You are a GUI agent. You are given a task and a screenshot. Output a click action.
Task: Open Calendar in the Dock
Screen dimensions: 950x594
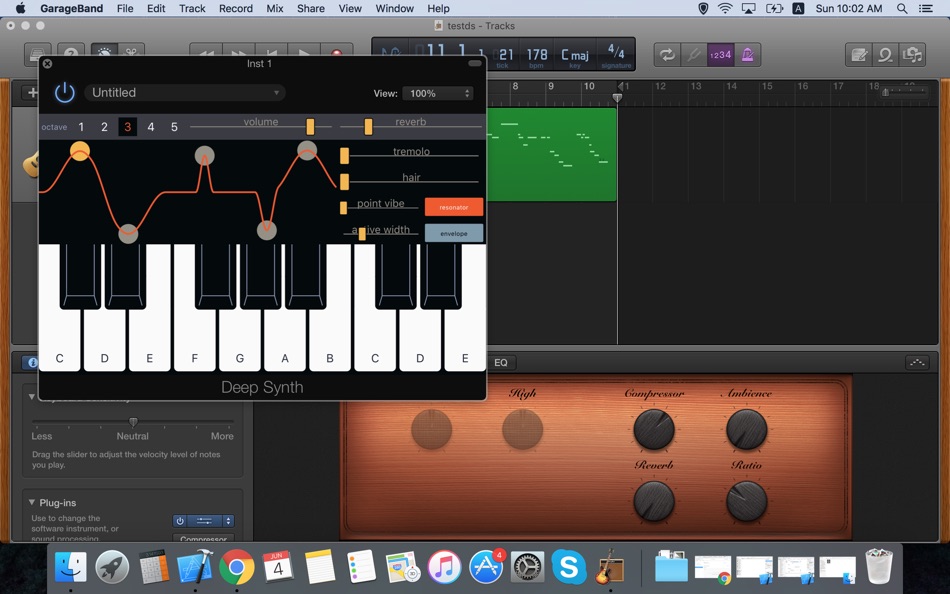[278, 567]
